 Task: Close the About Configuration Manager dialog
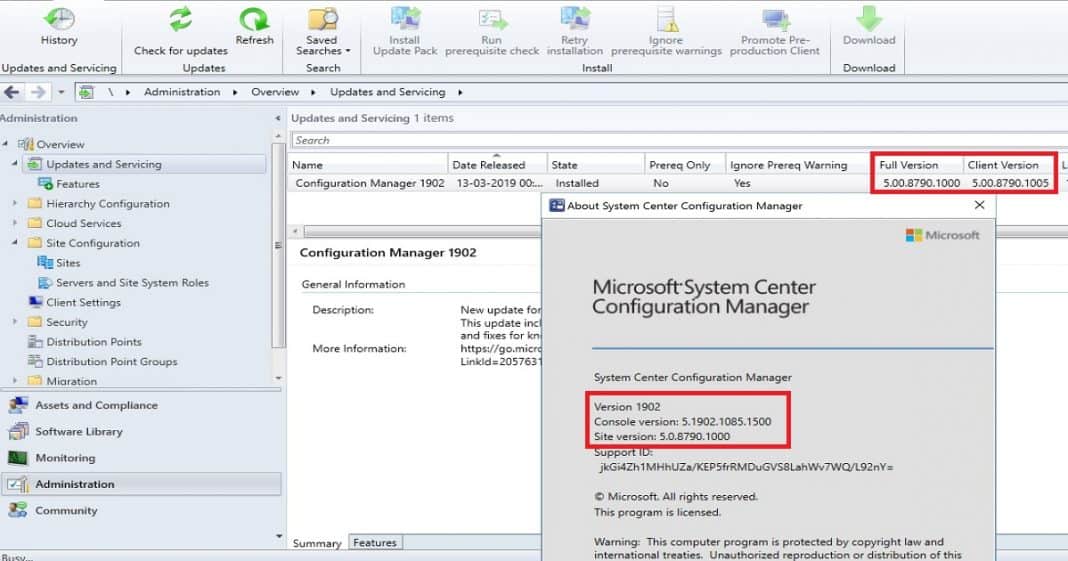point(979,205)
